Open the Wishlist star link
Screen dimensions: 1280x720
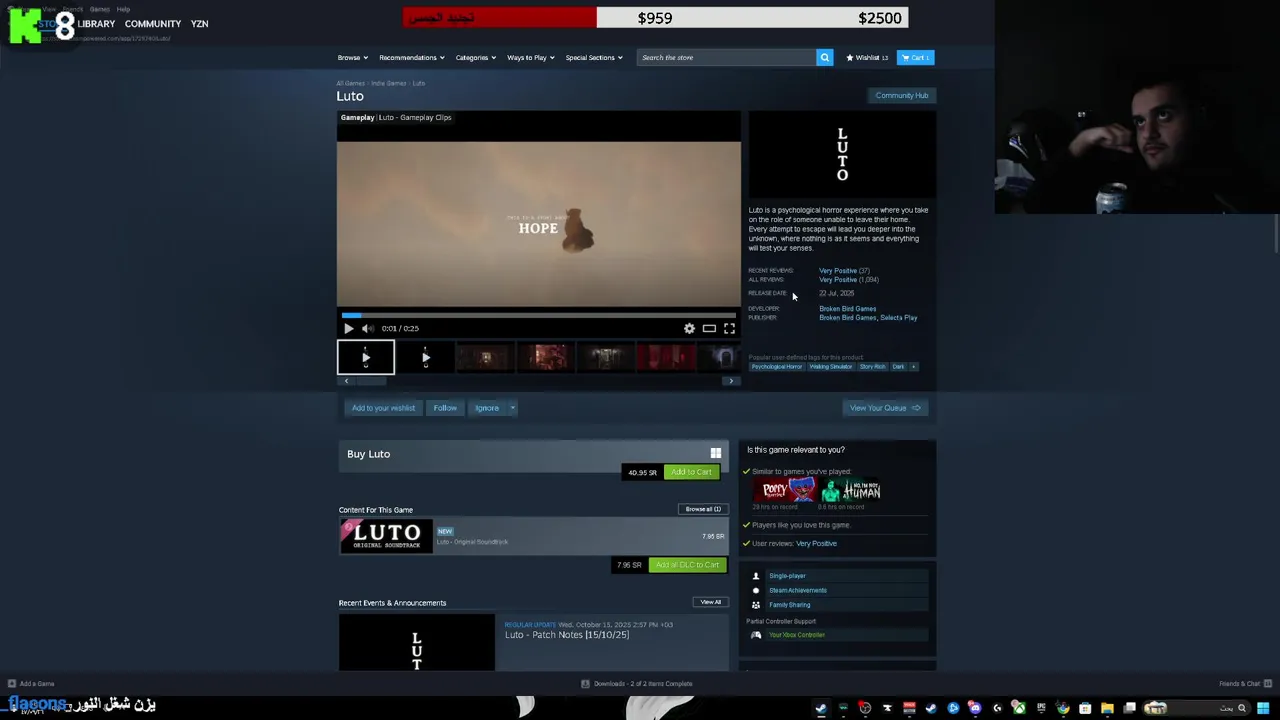(867, 57)
